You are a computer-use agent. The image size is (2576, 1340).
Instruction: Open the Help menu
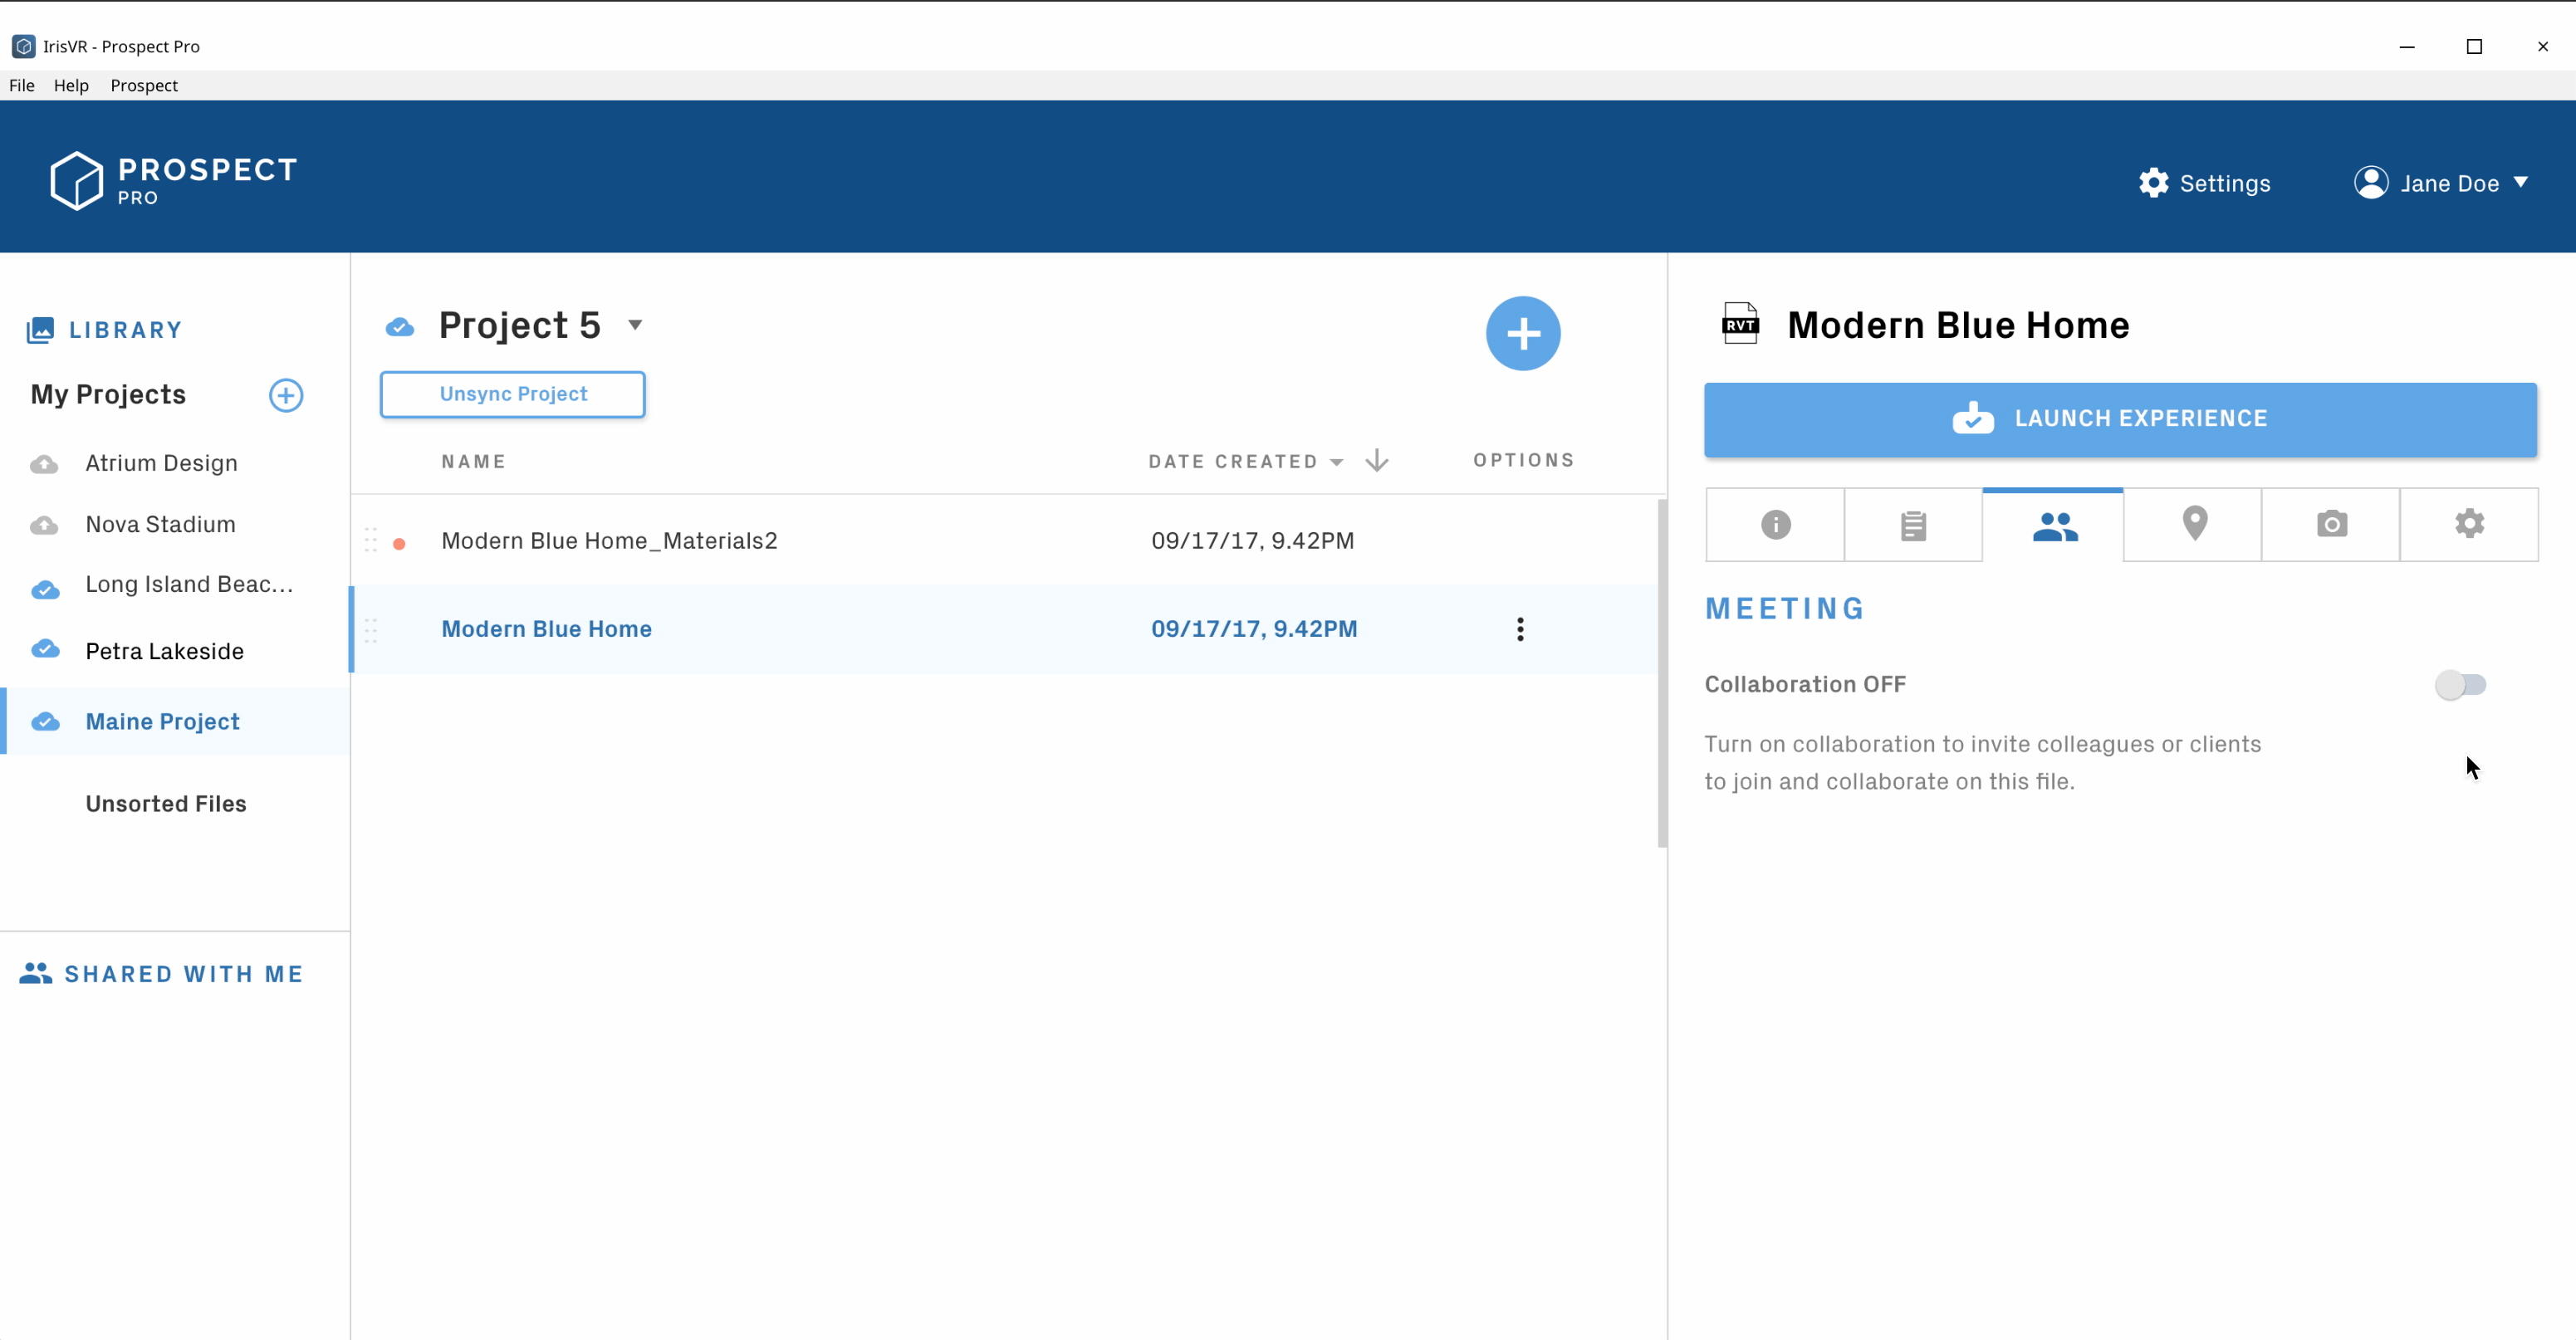coord(71,85)
